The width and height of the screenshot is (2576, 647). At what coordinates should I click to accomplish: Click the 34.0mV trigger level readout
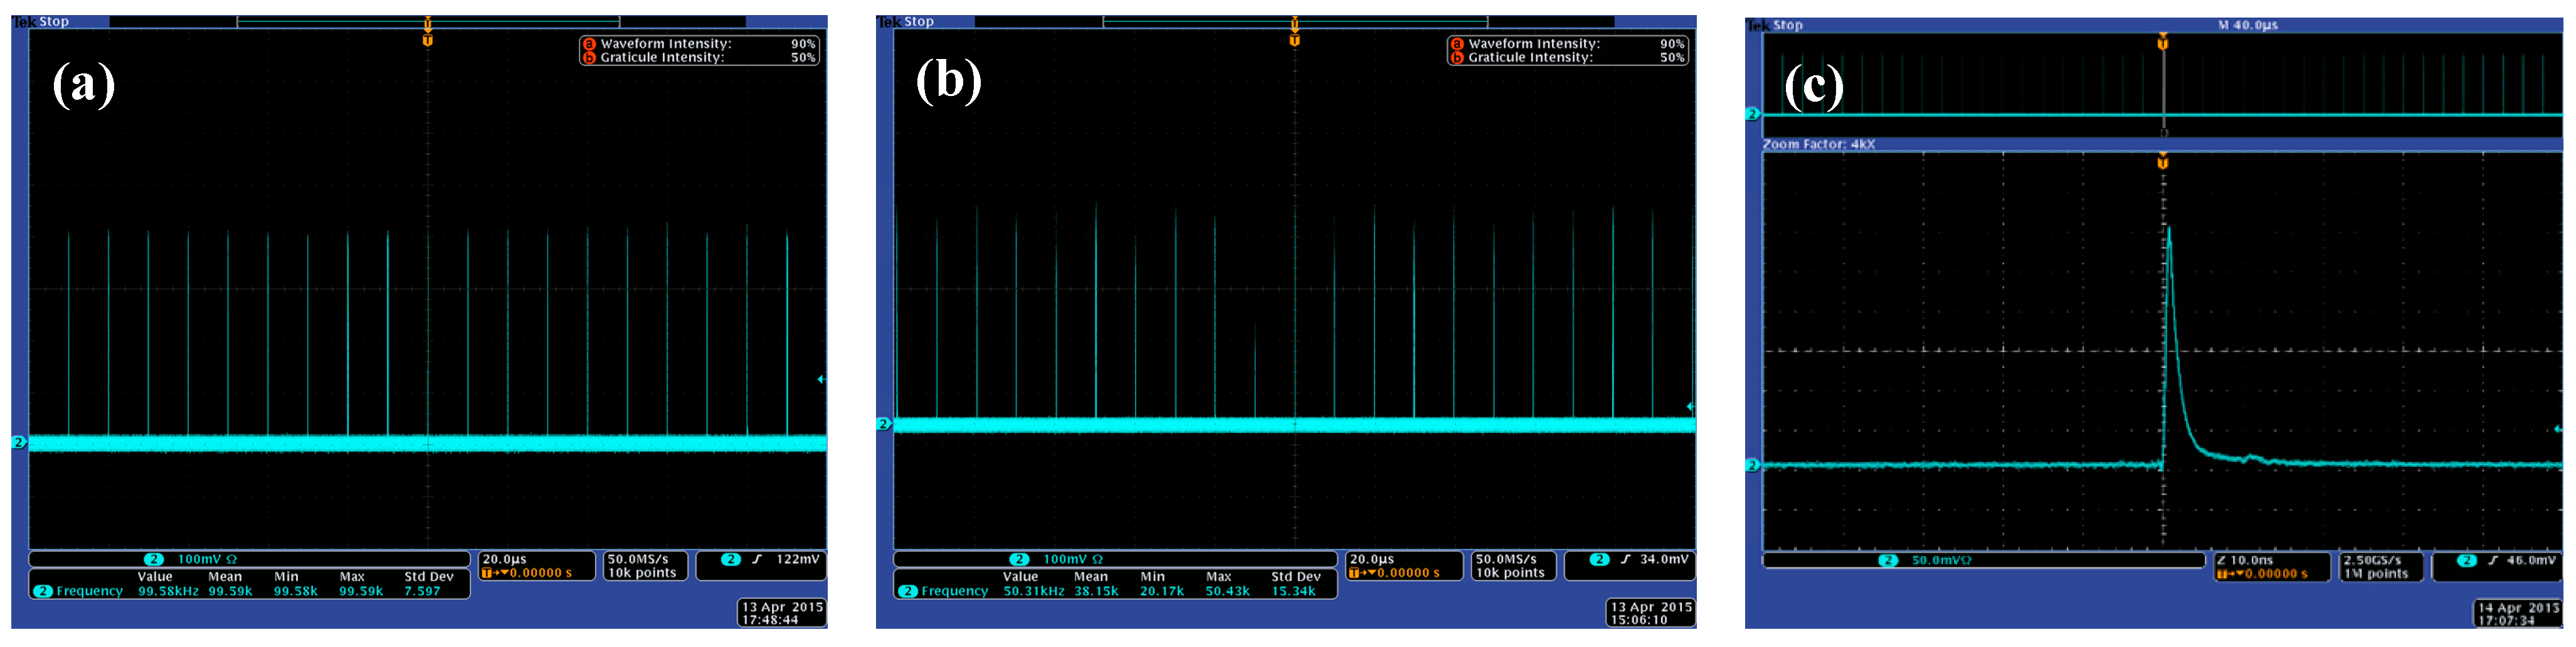pos(1664,559)
